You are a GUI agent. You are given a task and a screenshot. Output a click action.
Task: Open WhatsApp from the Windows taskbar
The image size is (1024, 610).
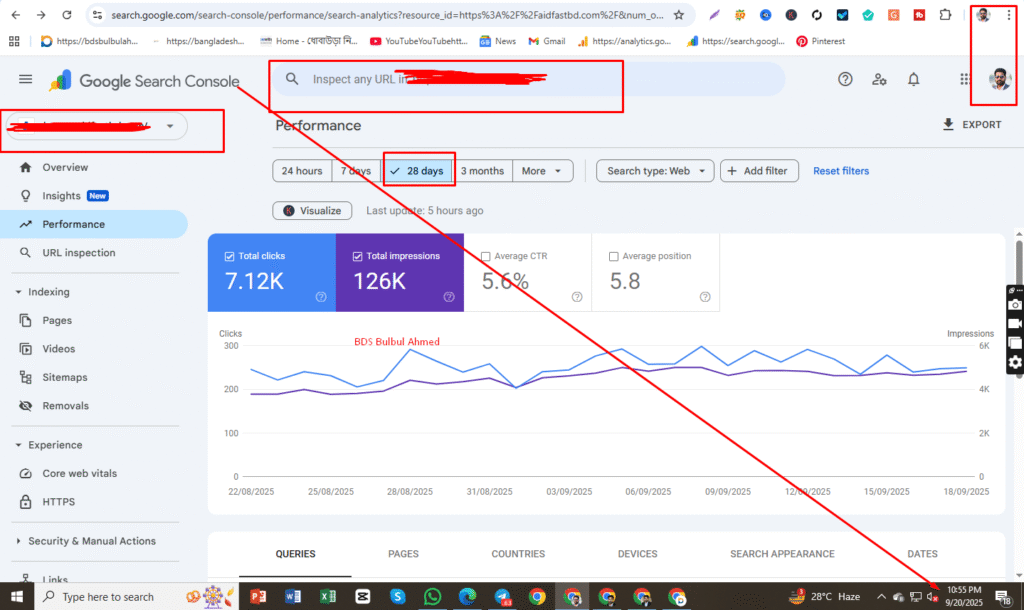tap(432, 596)
